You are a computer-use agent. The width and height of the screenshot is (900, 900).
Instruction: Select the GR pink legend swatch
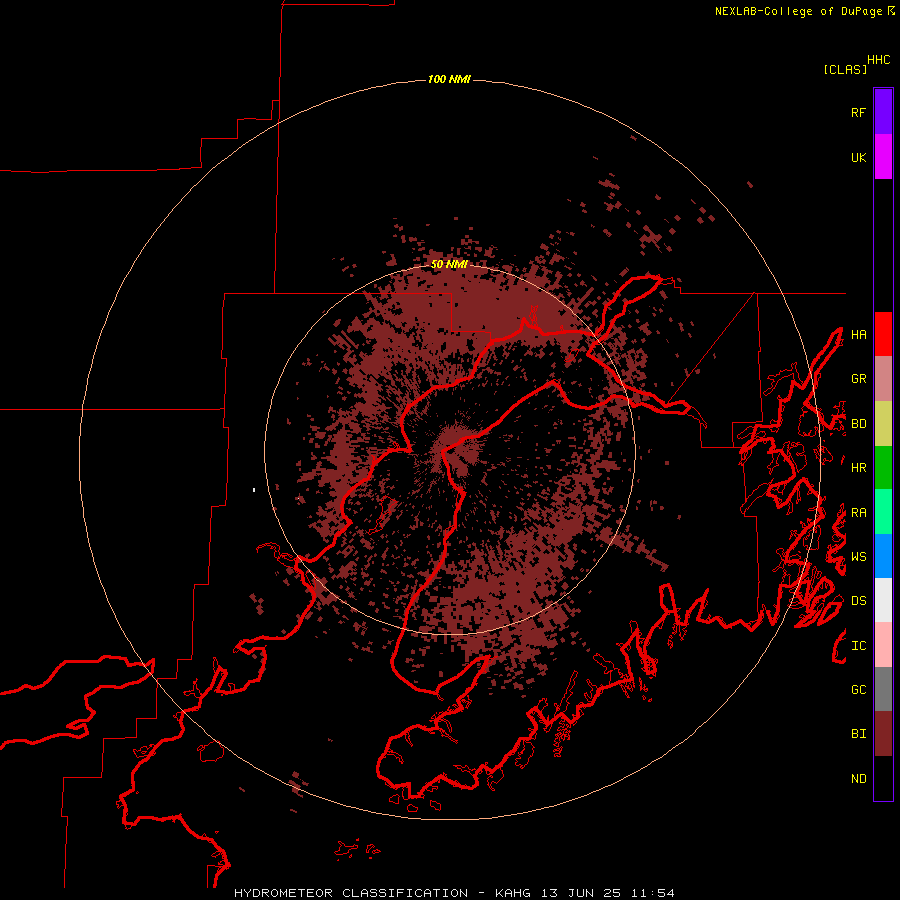coord(883,379)
